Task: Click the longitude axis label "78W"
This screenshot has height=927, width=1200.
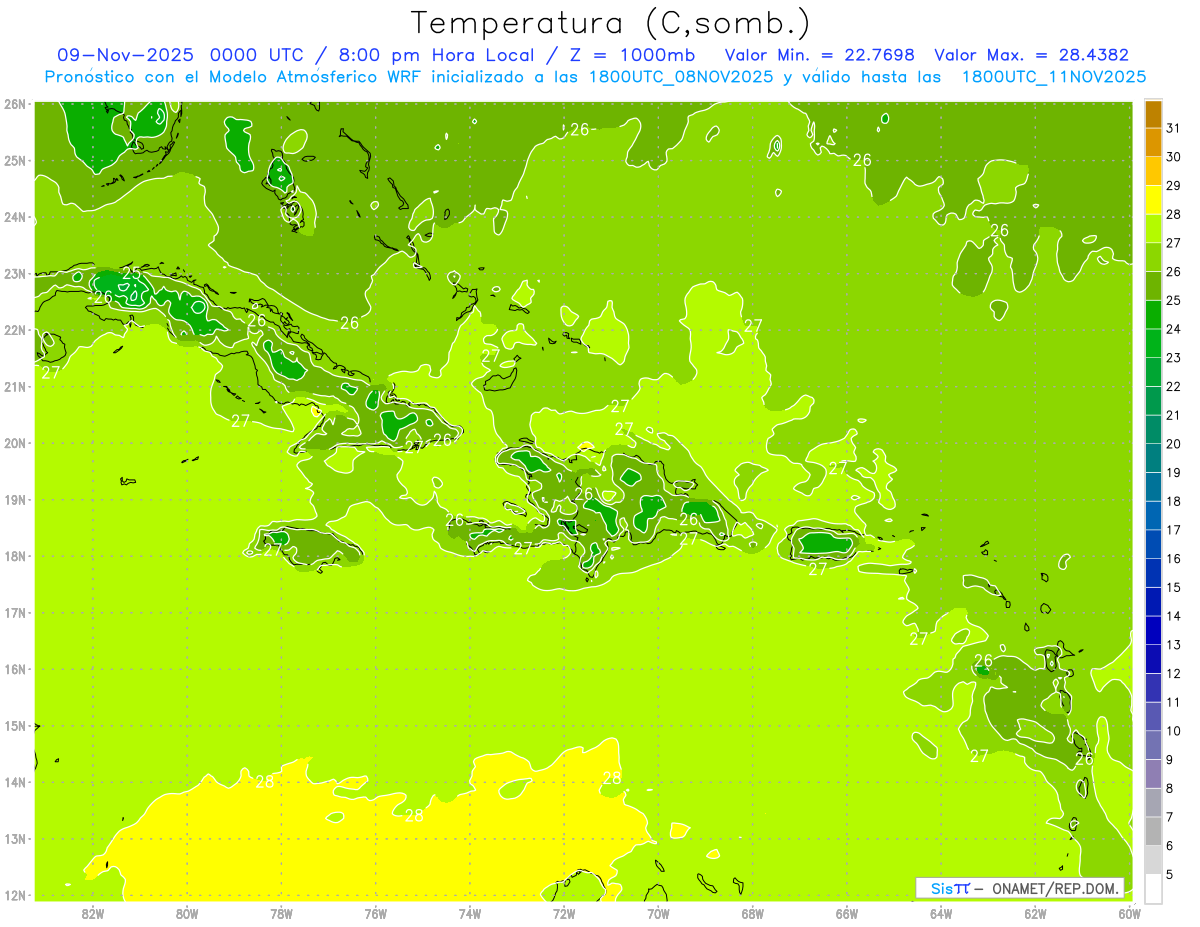Action: (281, 913)
